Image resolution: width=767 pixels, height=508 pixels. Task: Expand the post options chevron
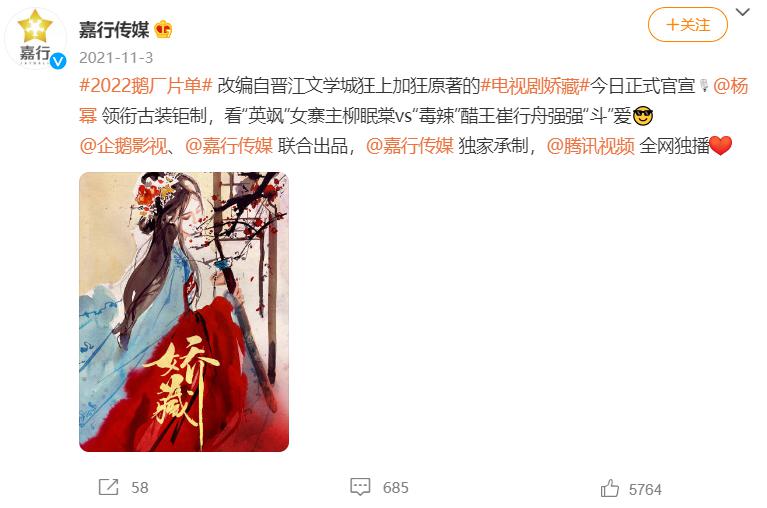pyautogui.click(x=743, y=13)
